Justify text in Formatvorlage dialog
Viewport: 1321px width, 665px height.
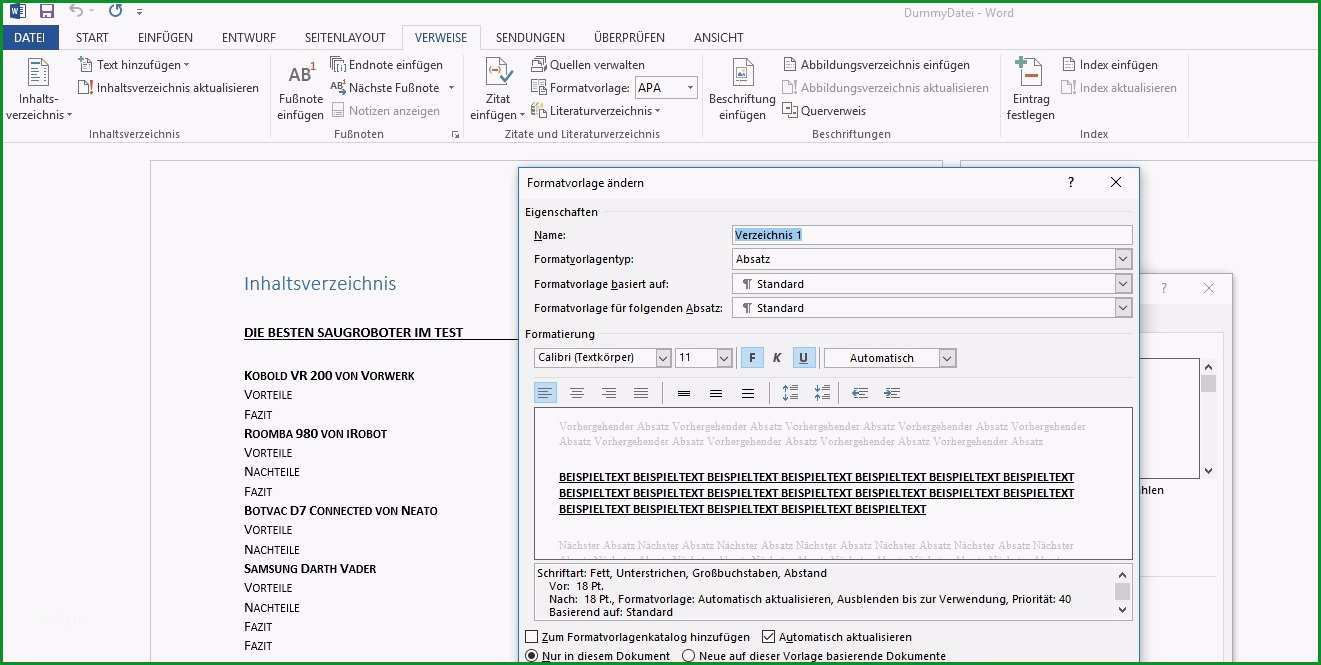coord(641,393)
